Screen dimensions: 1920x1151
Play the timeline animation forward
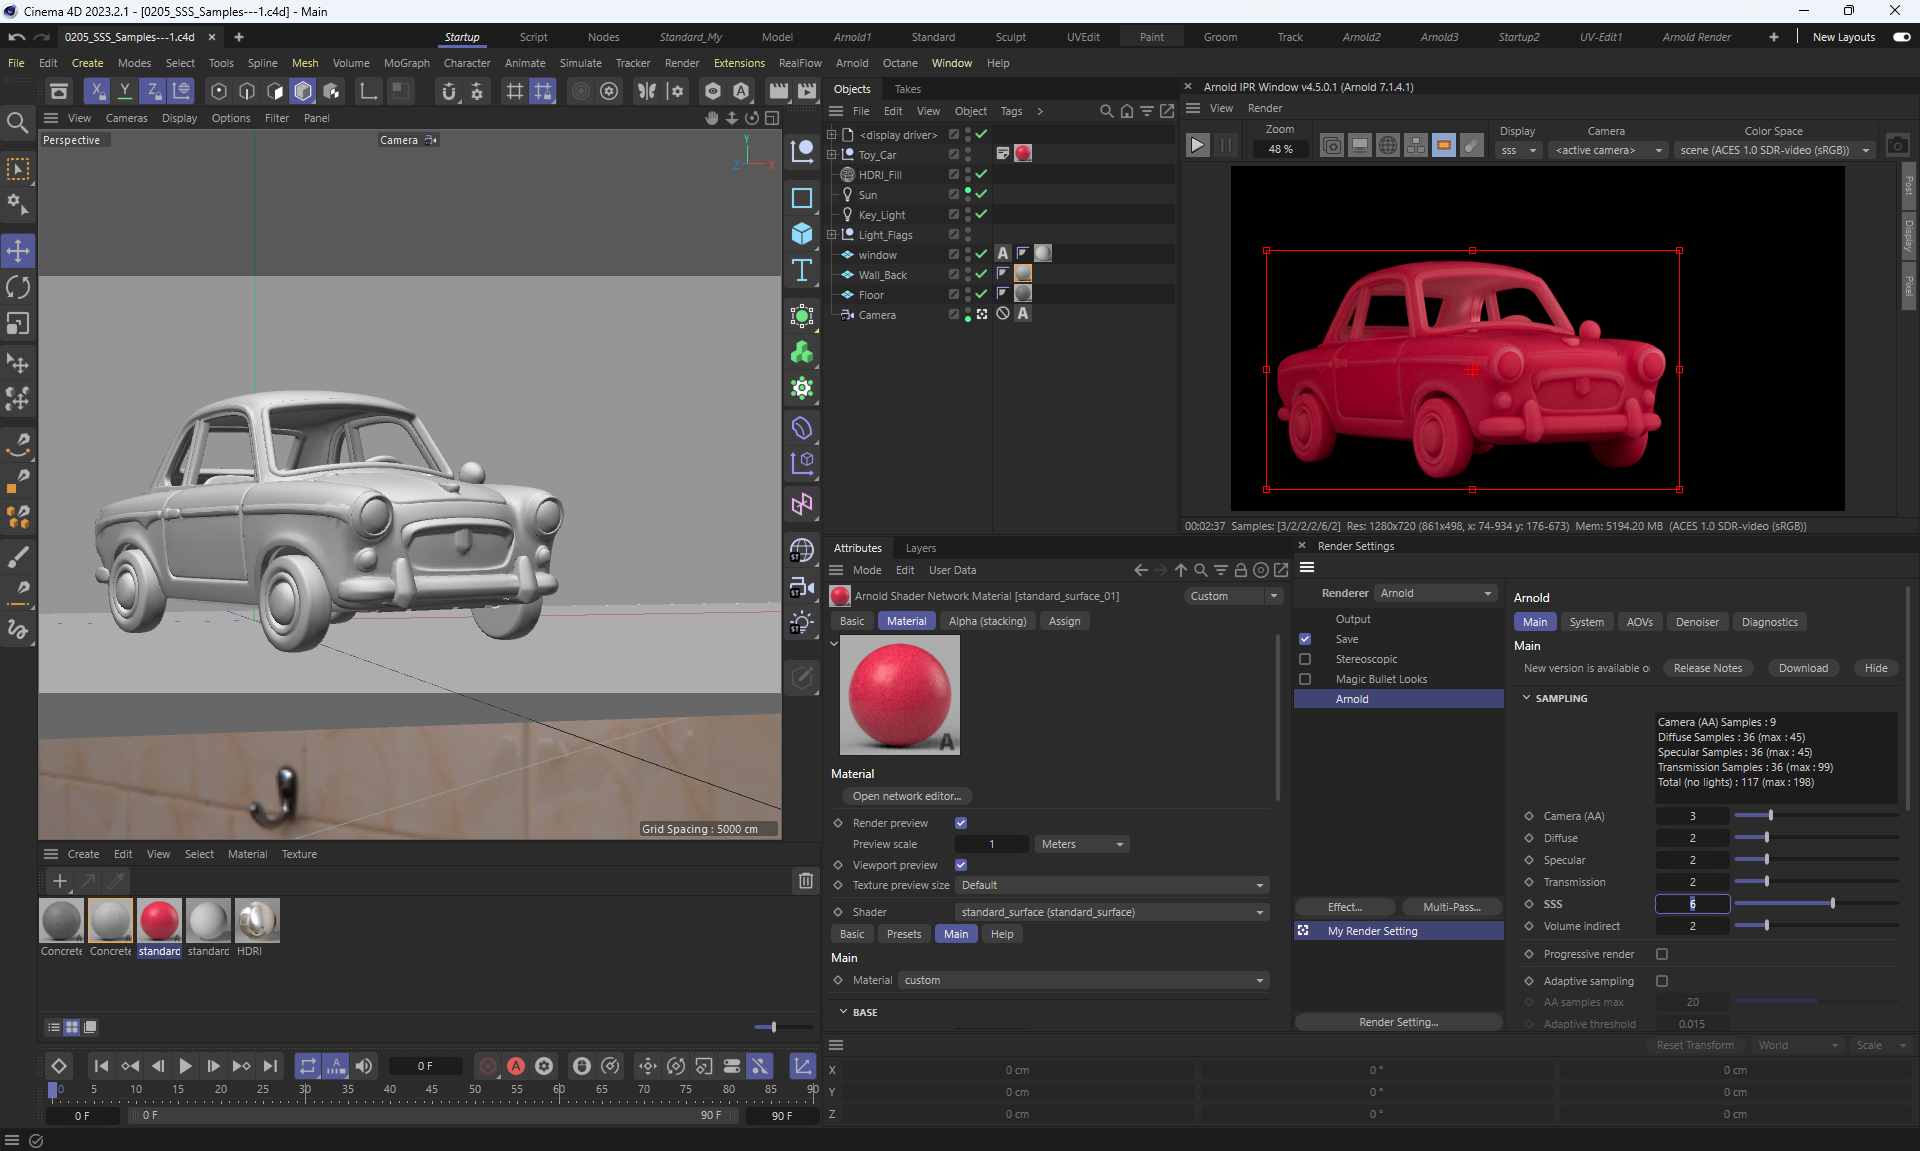(185, 1066)
